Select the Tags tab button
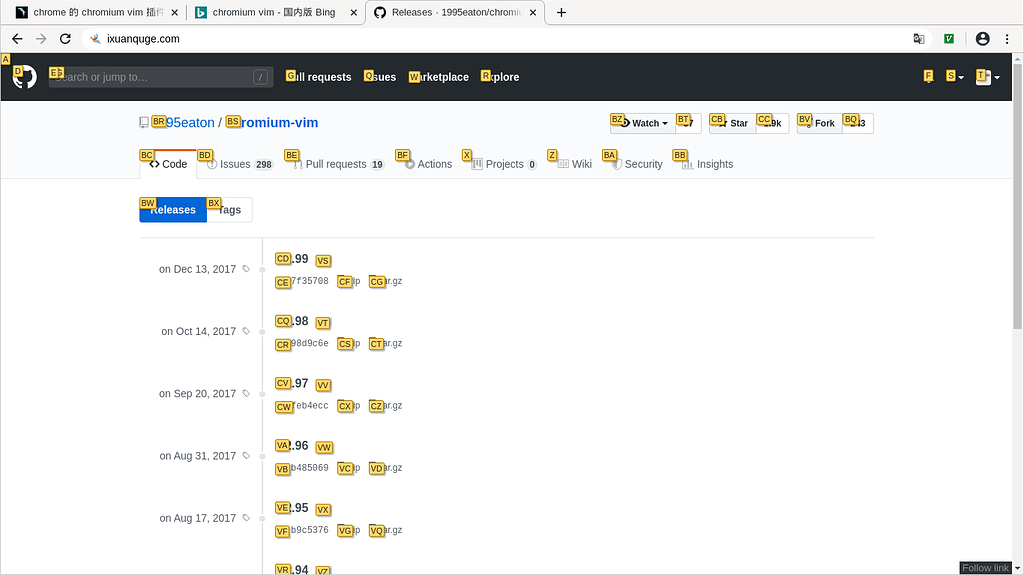Image resolution: width=1024 pixels, height=575 pixels. tap(229, 210)
